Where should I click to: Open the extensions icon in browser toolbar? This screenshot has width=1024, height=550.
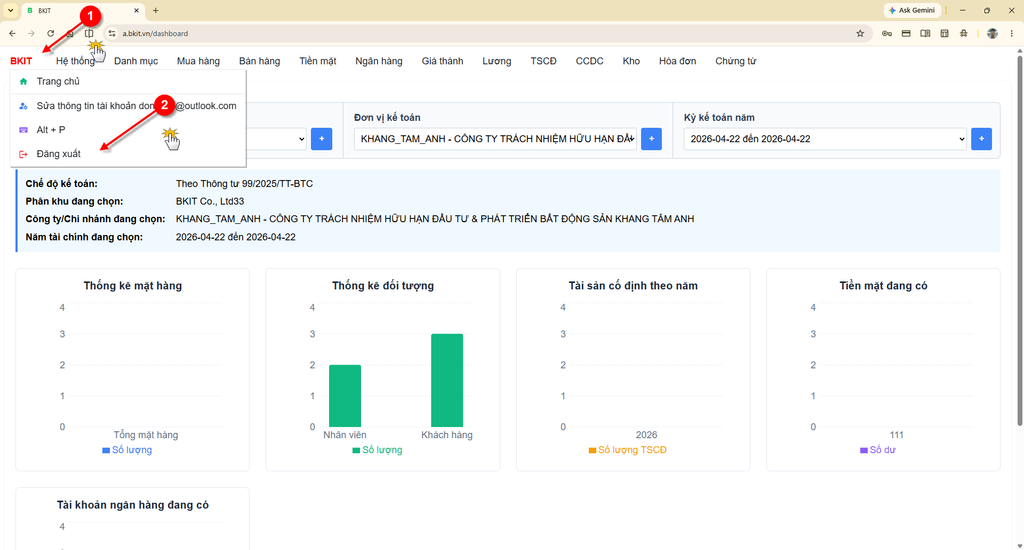(x=964, y=33)
